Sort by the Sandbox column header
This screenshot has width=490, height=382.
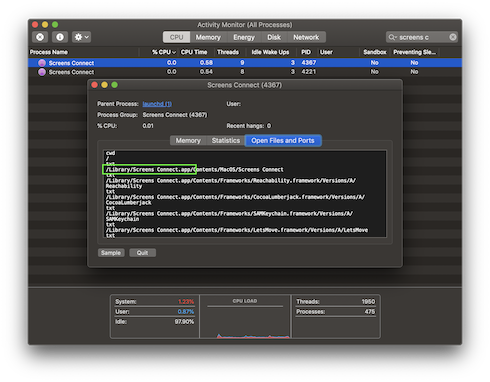tap(375, 52)
